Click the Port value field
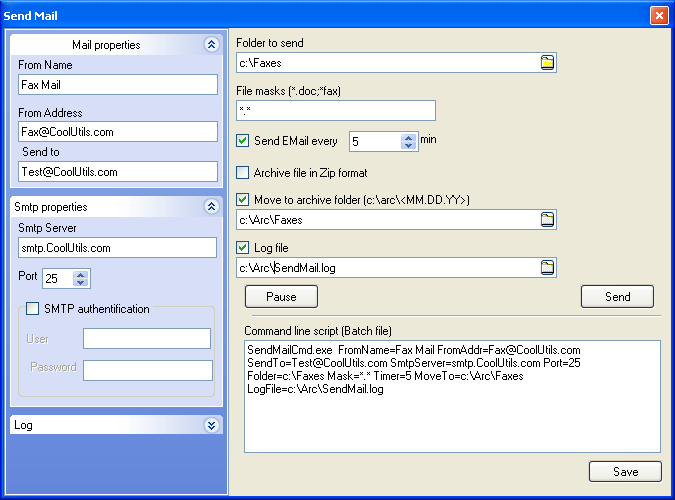This screenshot has width=675, height=500. coord(58,279)
